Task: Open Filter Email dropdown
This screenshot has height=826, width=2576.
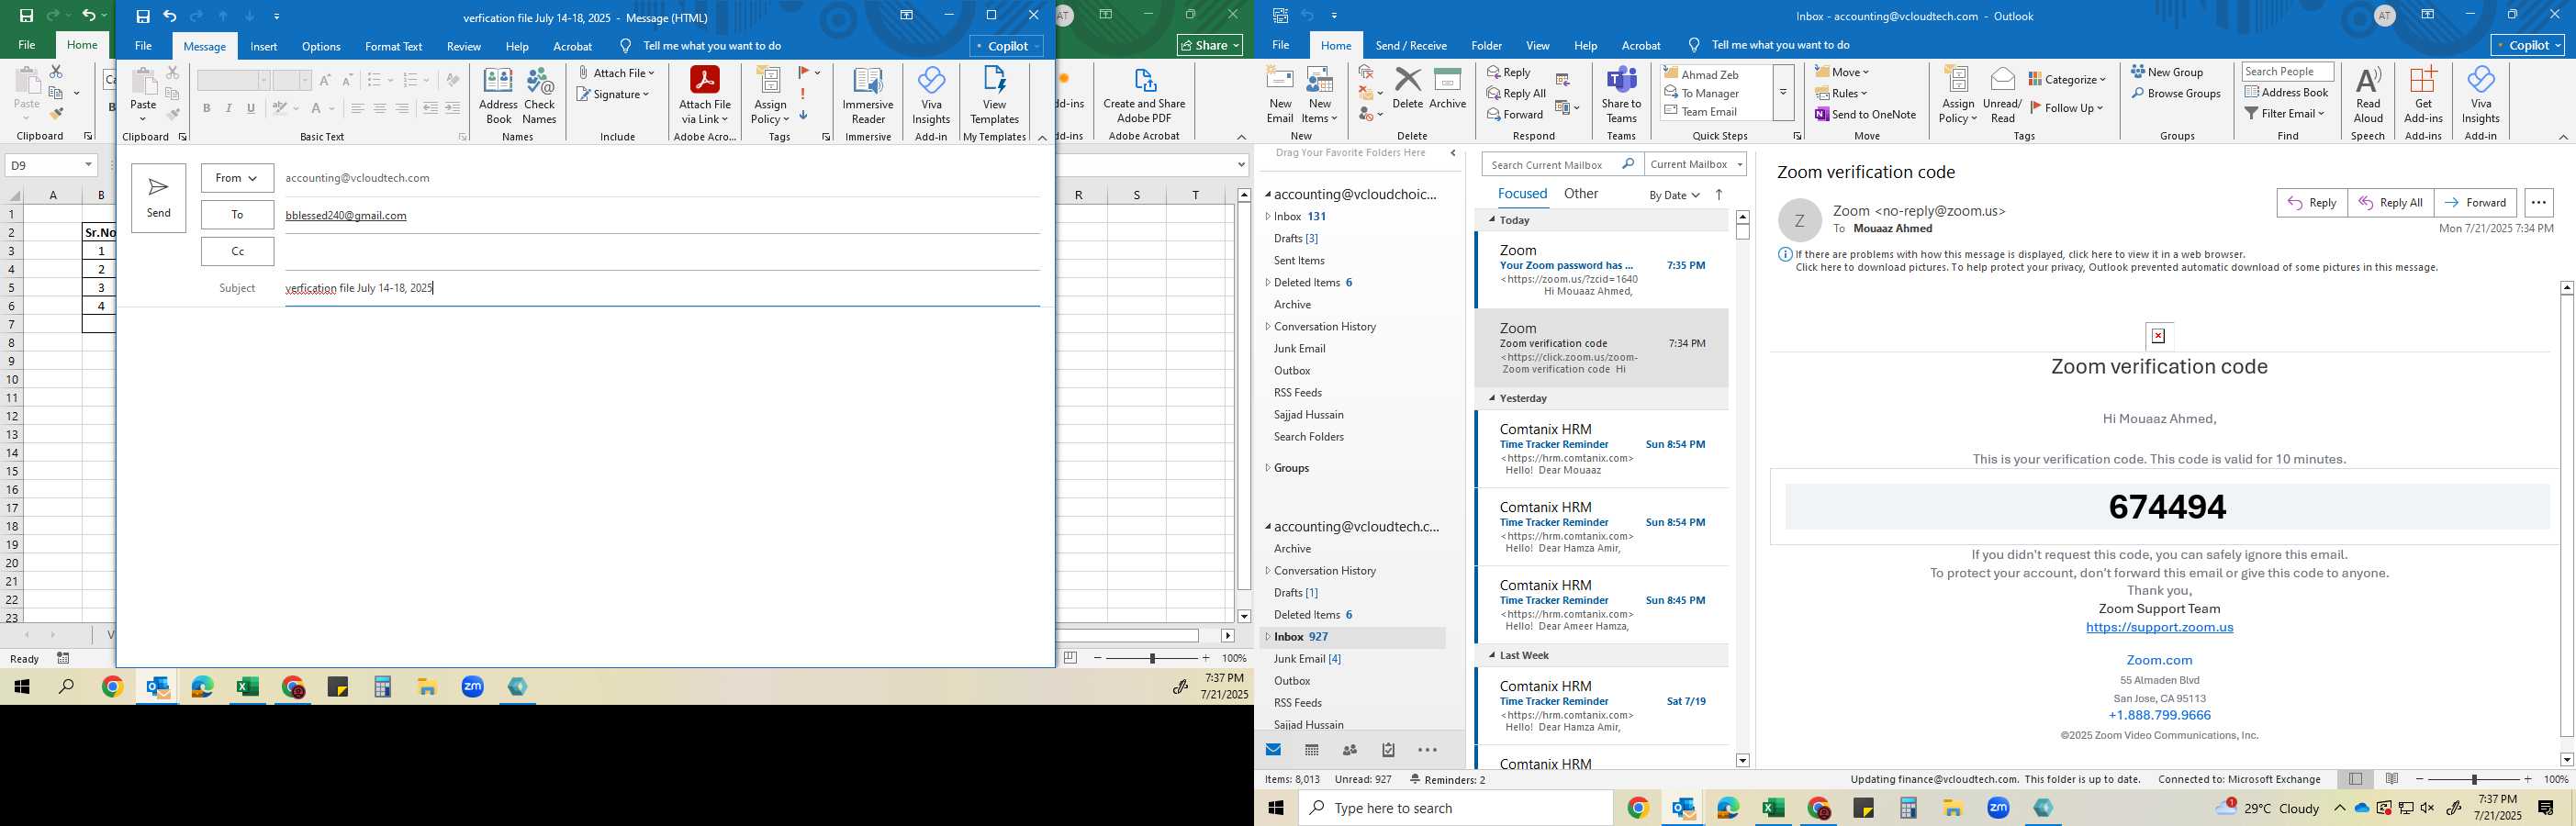Action: coord(2285,113)
